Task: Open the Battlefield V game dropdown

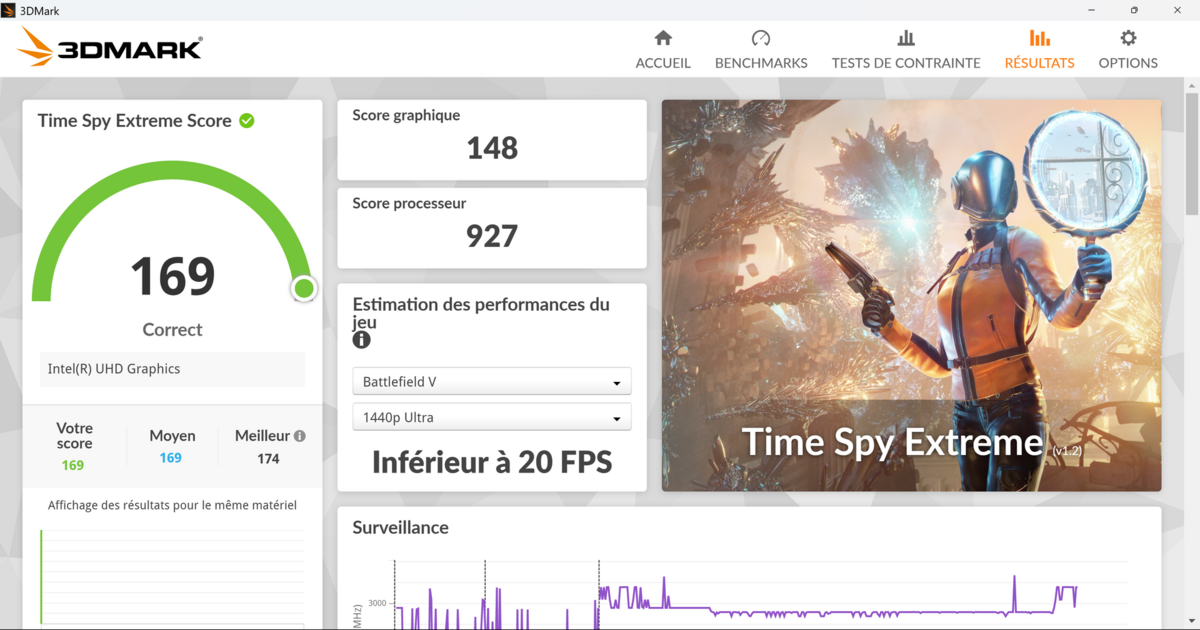Action: pyautogui.click(x=492, y=382)
